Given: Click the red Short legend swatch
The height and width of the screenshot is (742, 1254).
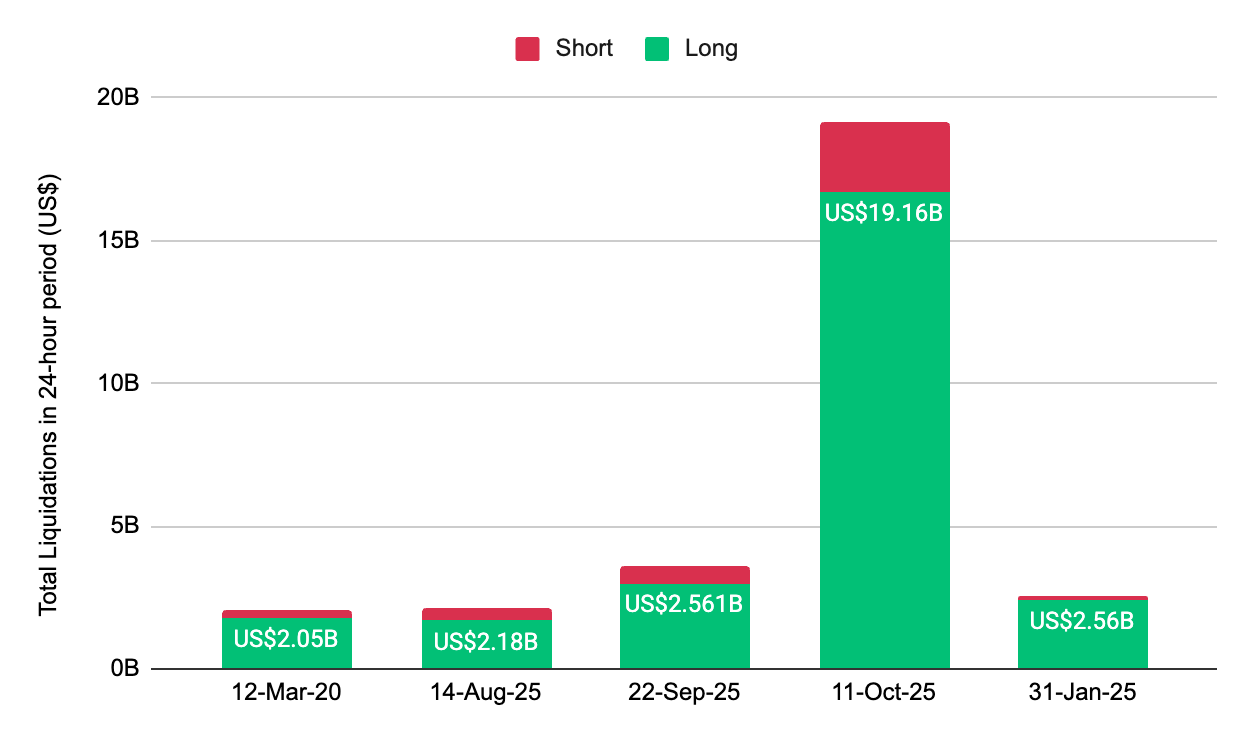Looking at the screenshot, I should click(528, 48).
